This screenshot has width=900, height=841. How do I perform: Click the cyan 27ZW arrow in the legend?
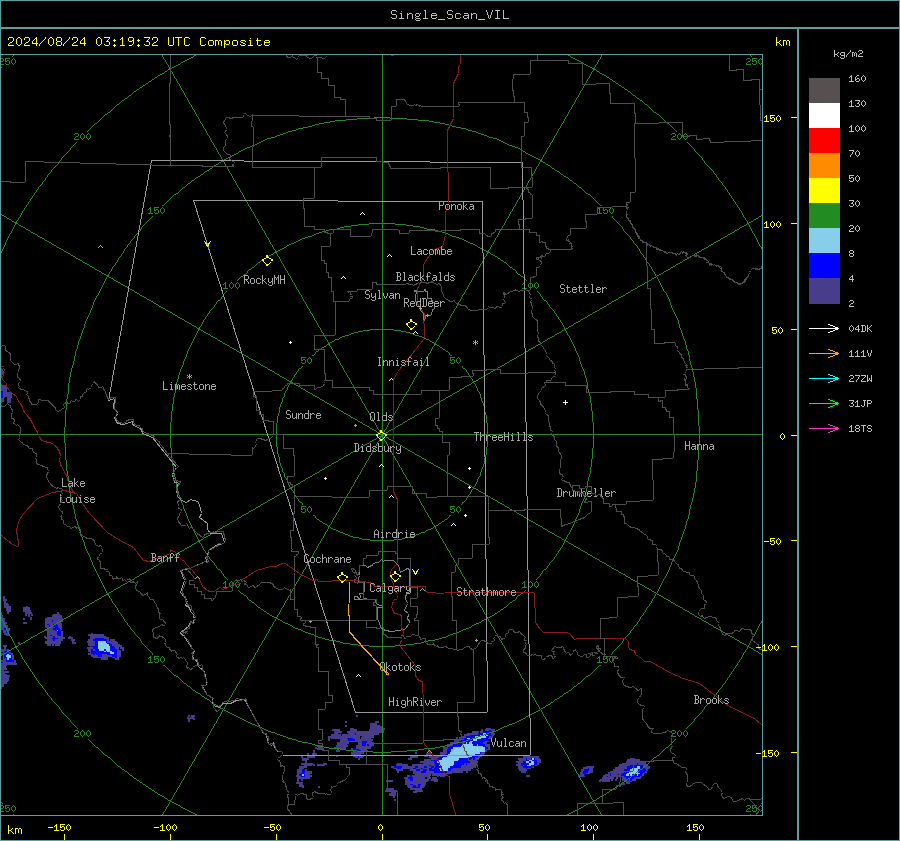(824, 378)
